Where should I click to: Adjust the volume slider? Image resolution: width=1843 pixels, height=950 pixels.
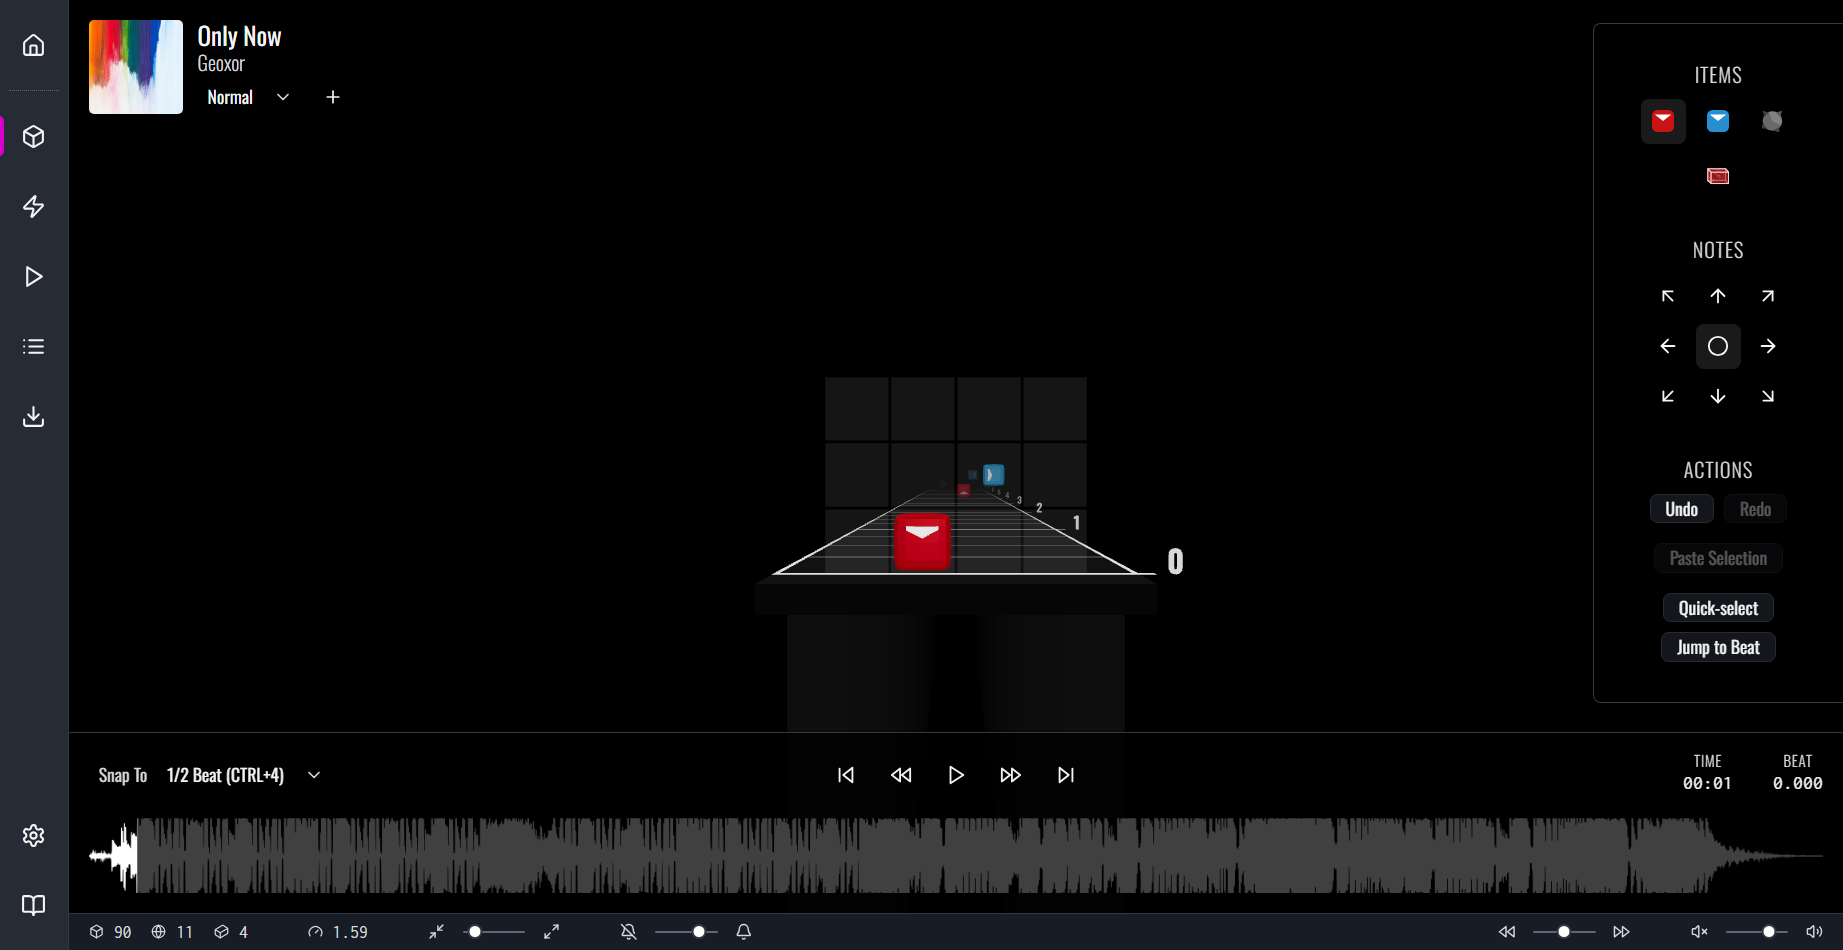1768,932
